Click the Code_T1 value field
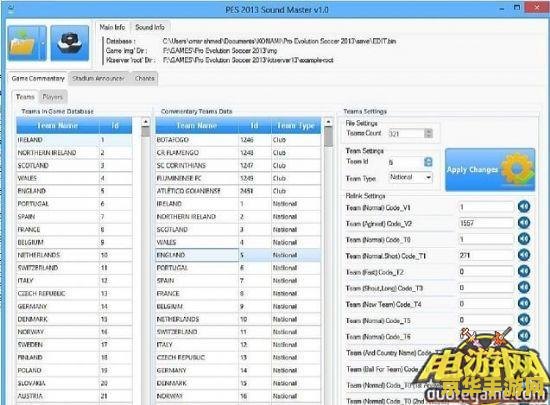This screenshot has height=405, width=550. tap(486, 255)
